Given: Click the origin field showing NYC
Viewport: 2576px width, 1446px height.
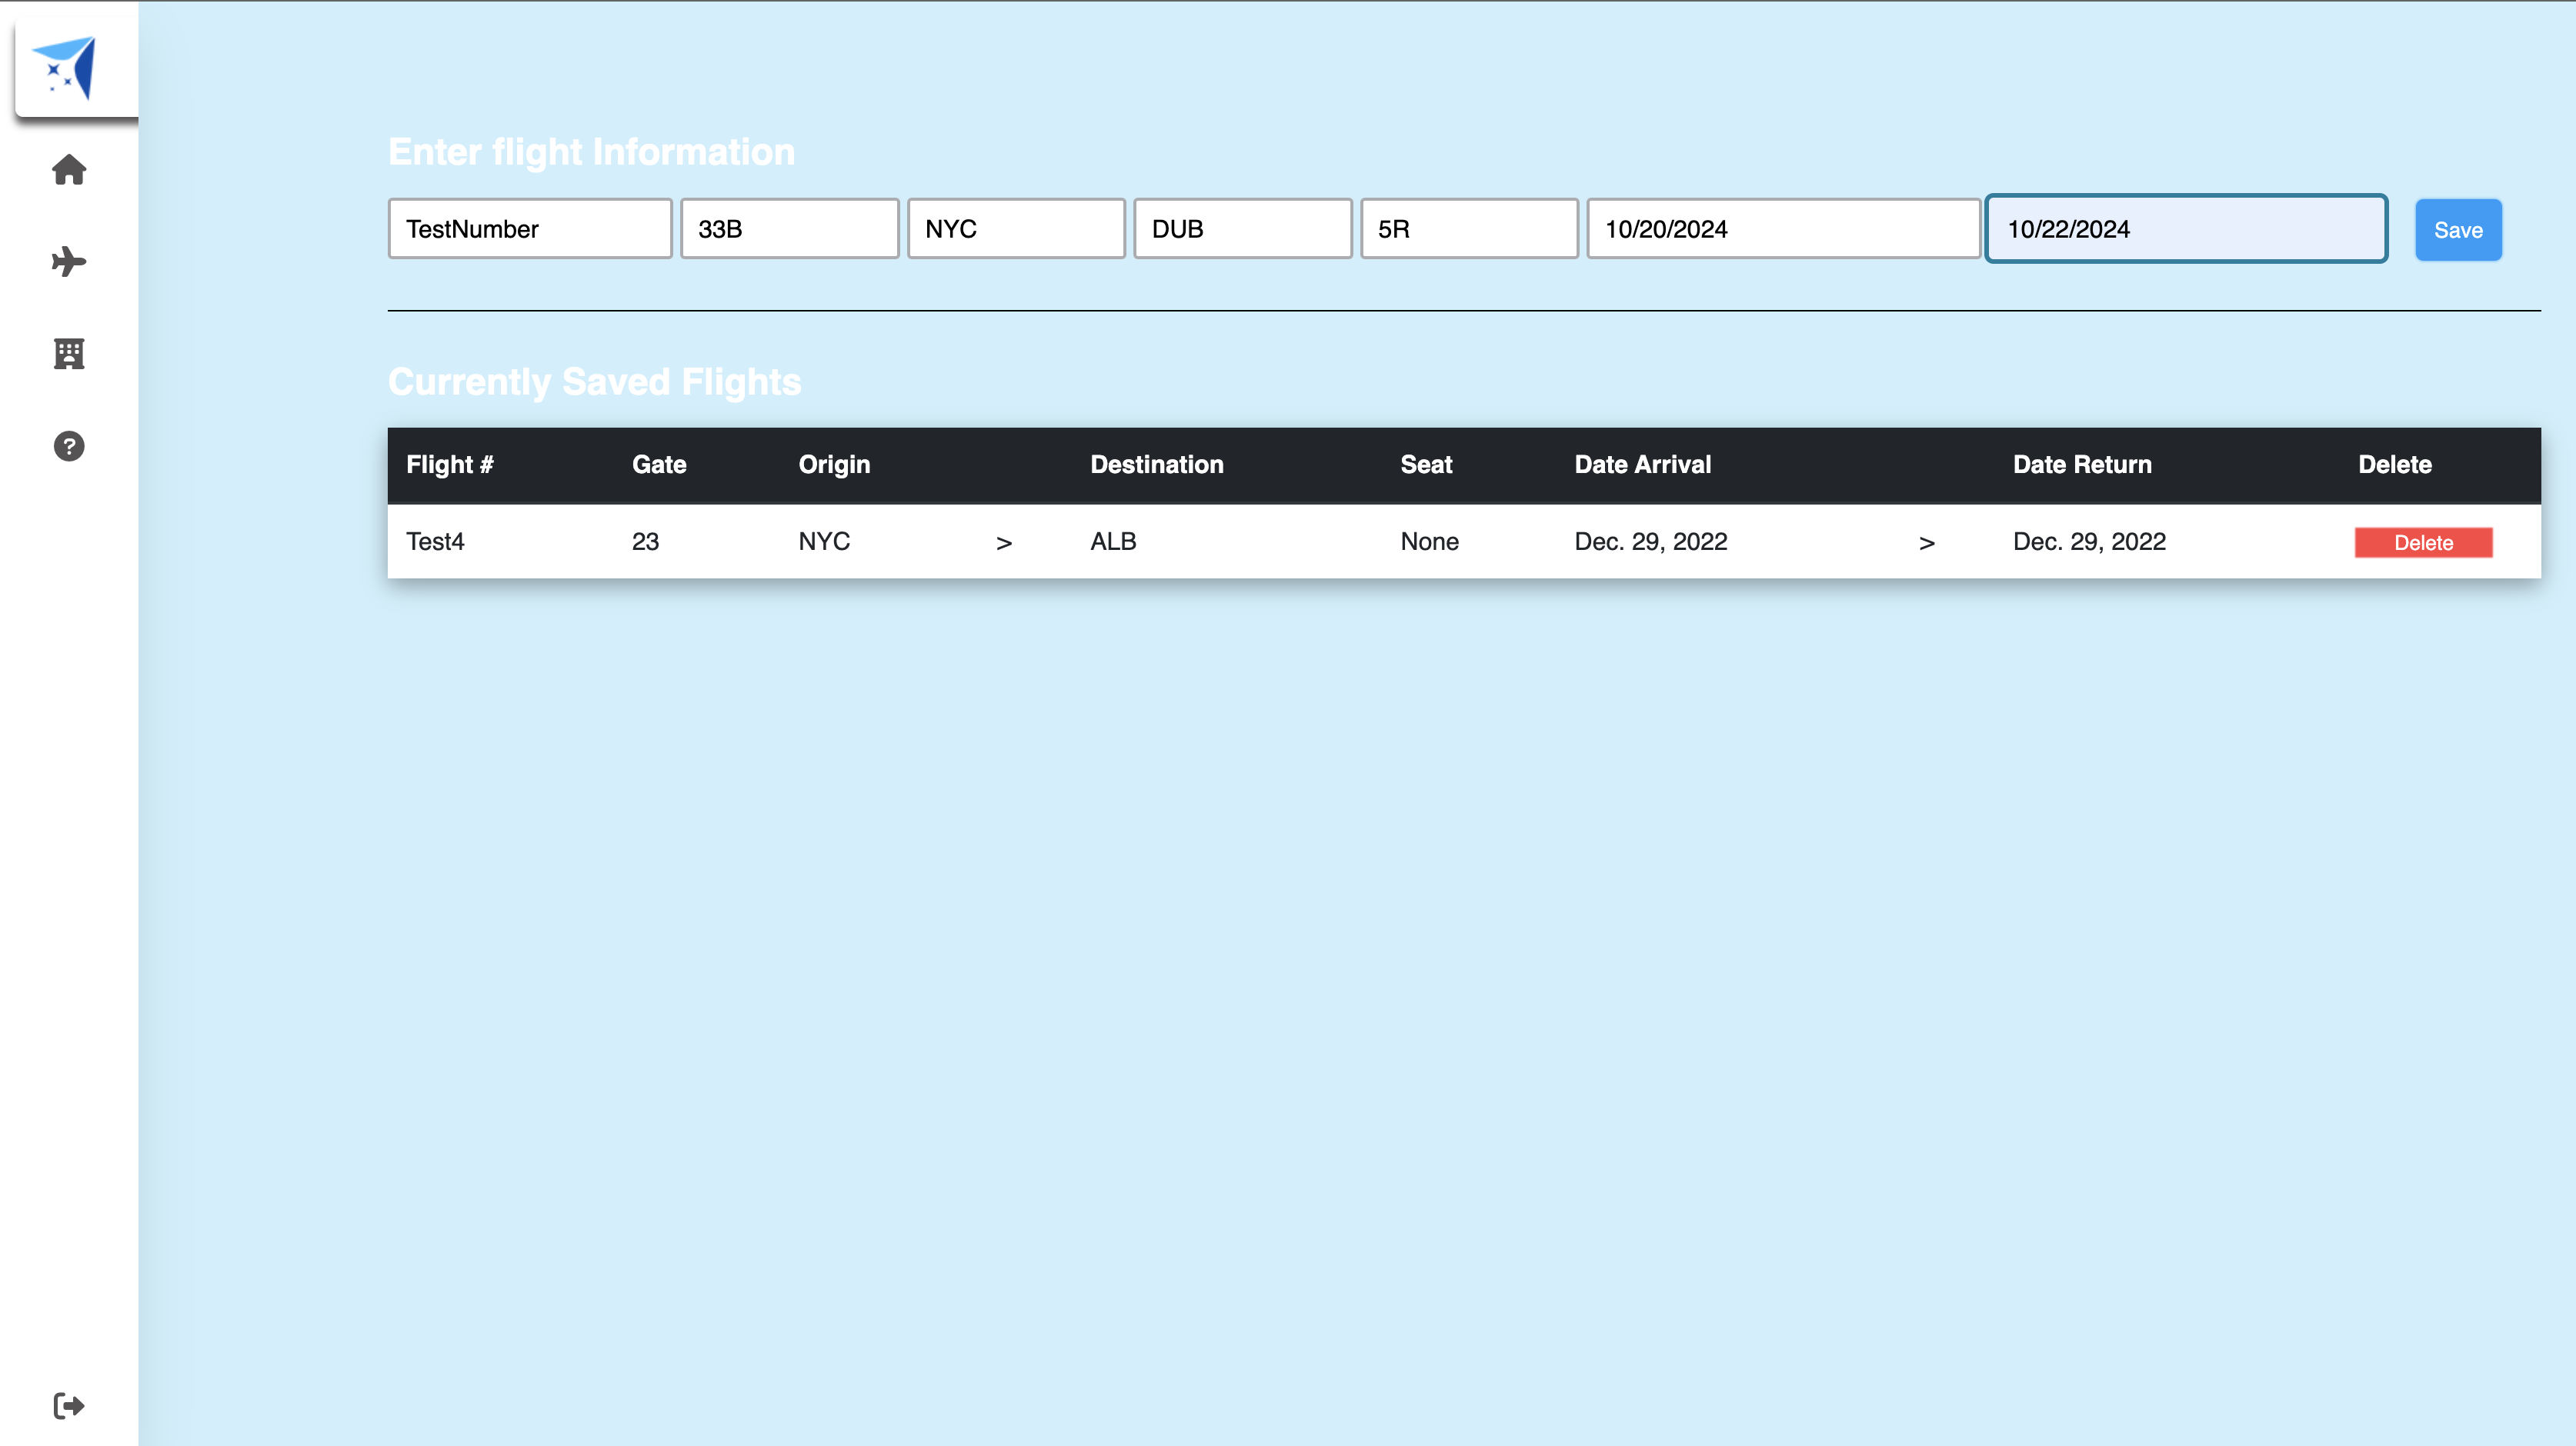Looking at the screenshot, I should pos(1015,228).
